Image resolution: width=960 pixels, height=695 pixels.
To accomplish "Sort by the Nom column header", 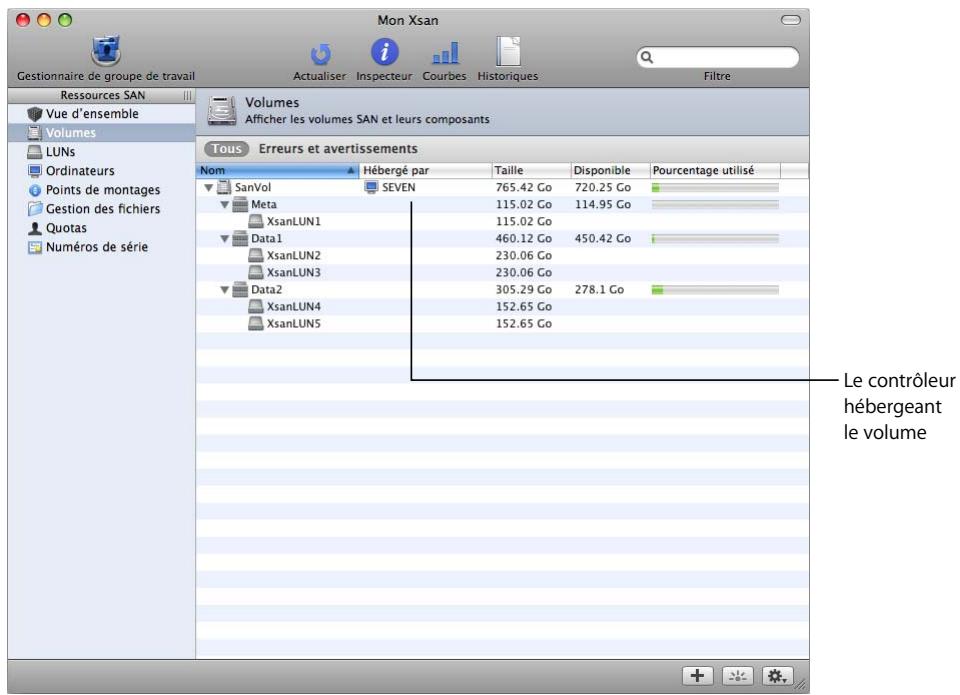I will pos(278,170).
